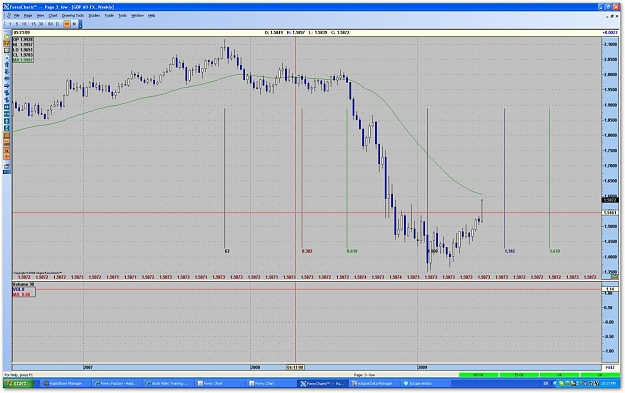Open the Help menu
The width and height of the screenshot is (625, 393).
coord(151,16)
